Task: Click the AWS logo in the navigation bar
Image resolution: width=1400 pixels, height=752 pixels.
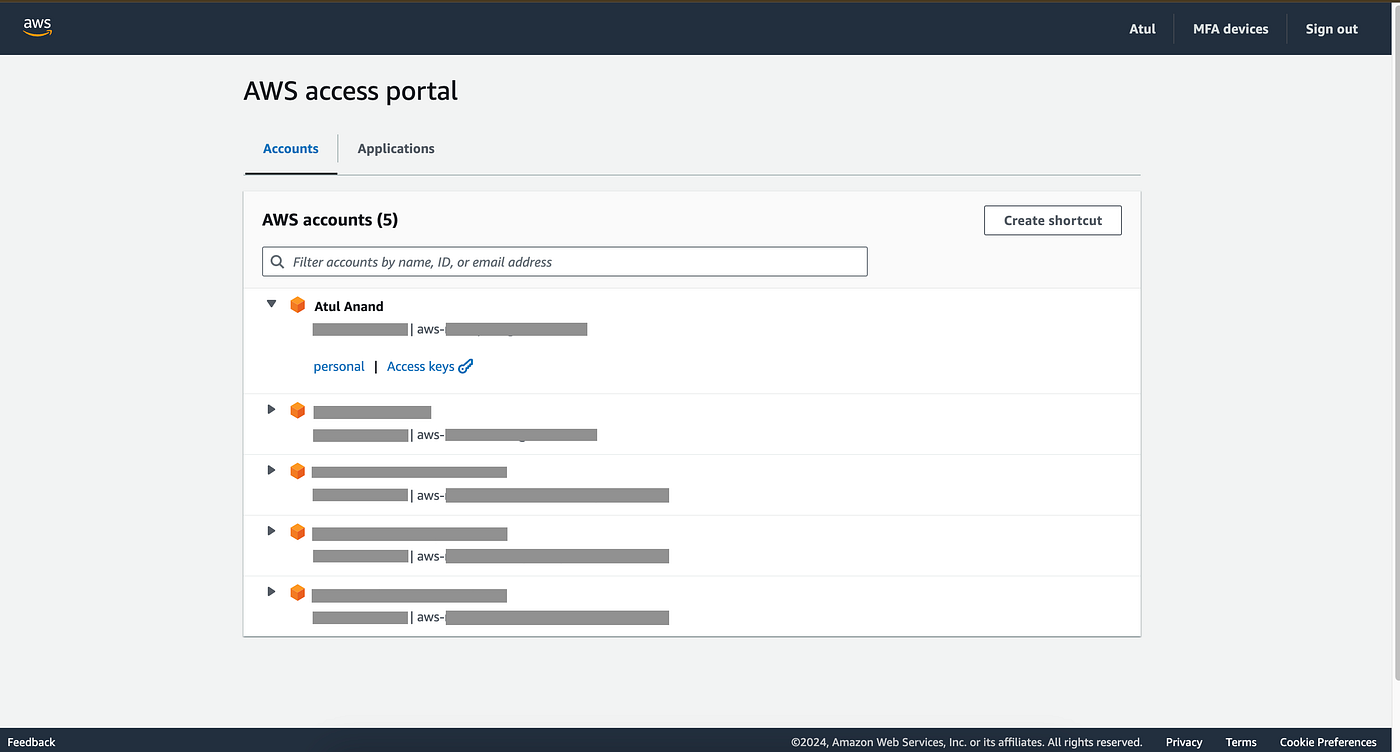Action: [36, 27]
